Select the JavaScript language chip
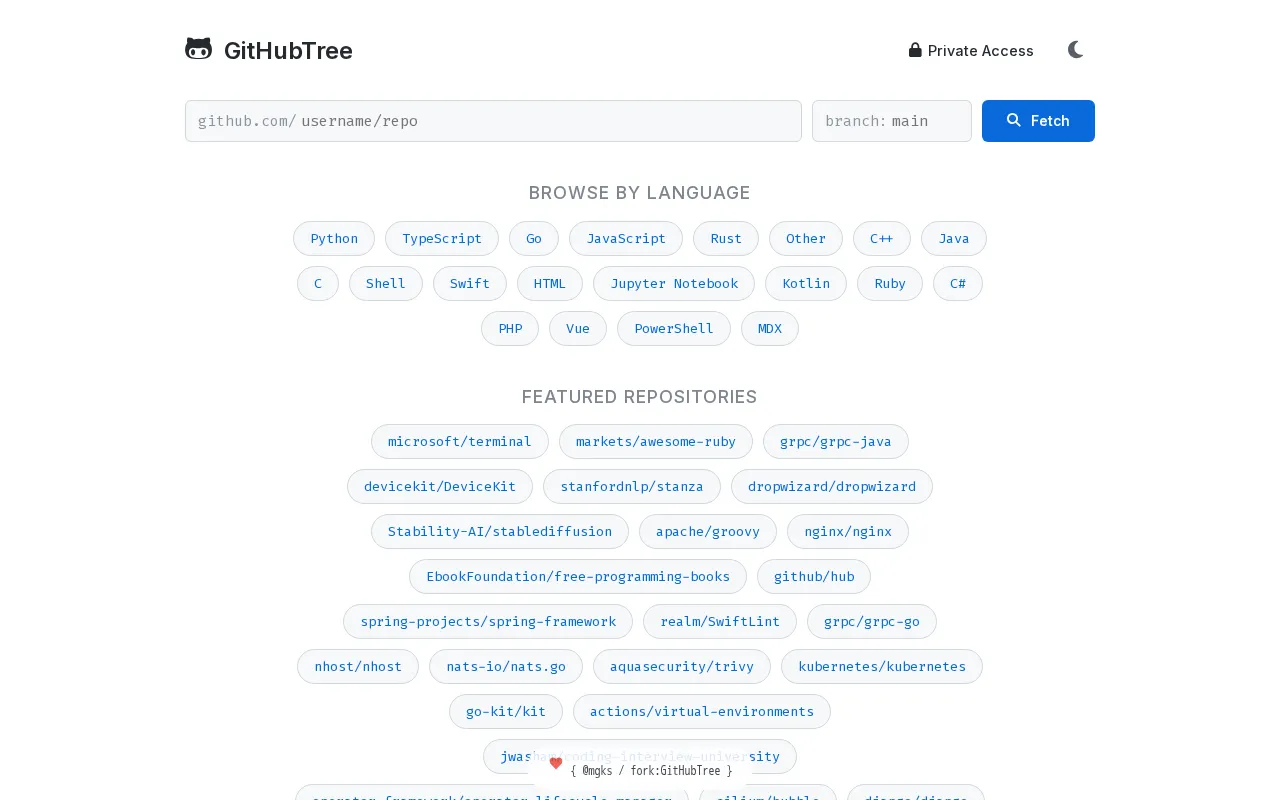The image size is (1280, 800). pyautogui.click(x=626, y=238)
